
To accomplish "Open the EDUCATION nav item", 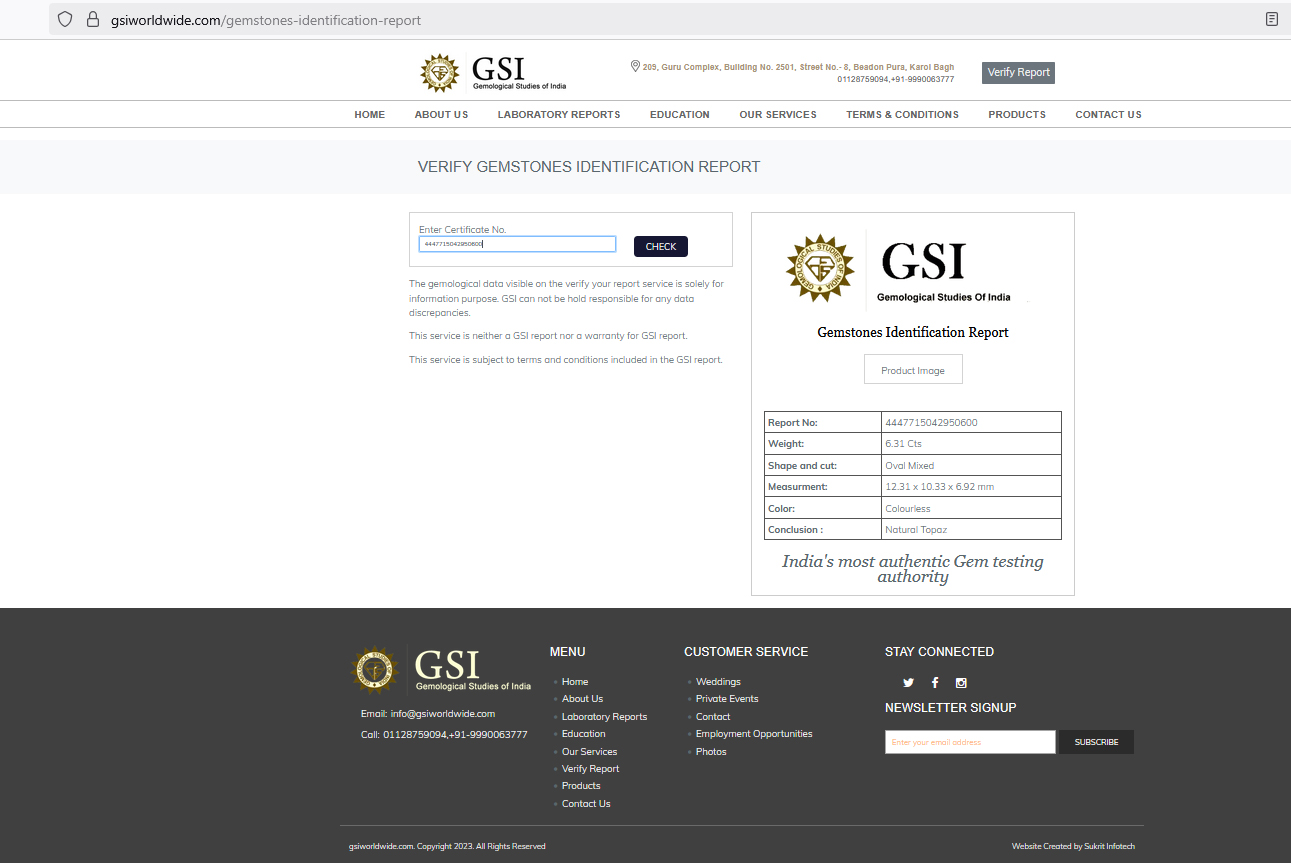I will click(680, 115).
